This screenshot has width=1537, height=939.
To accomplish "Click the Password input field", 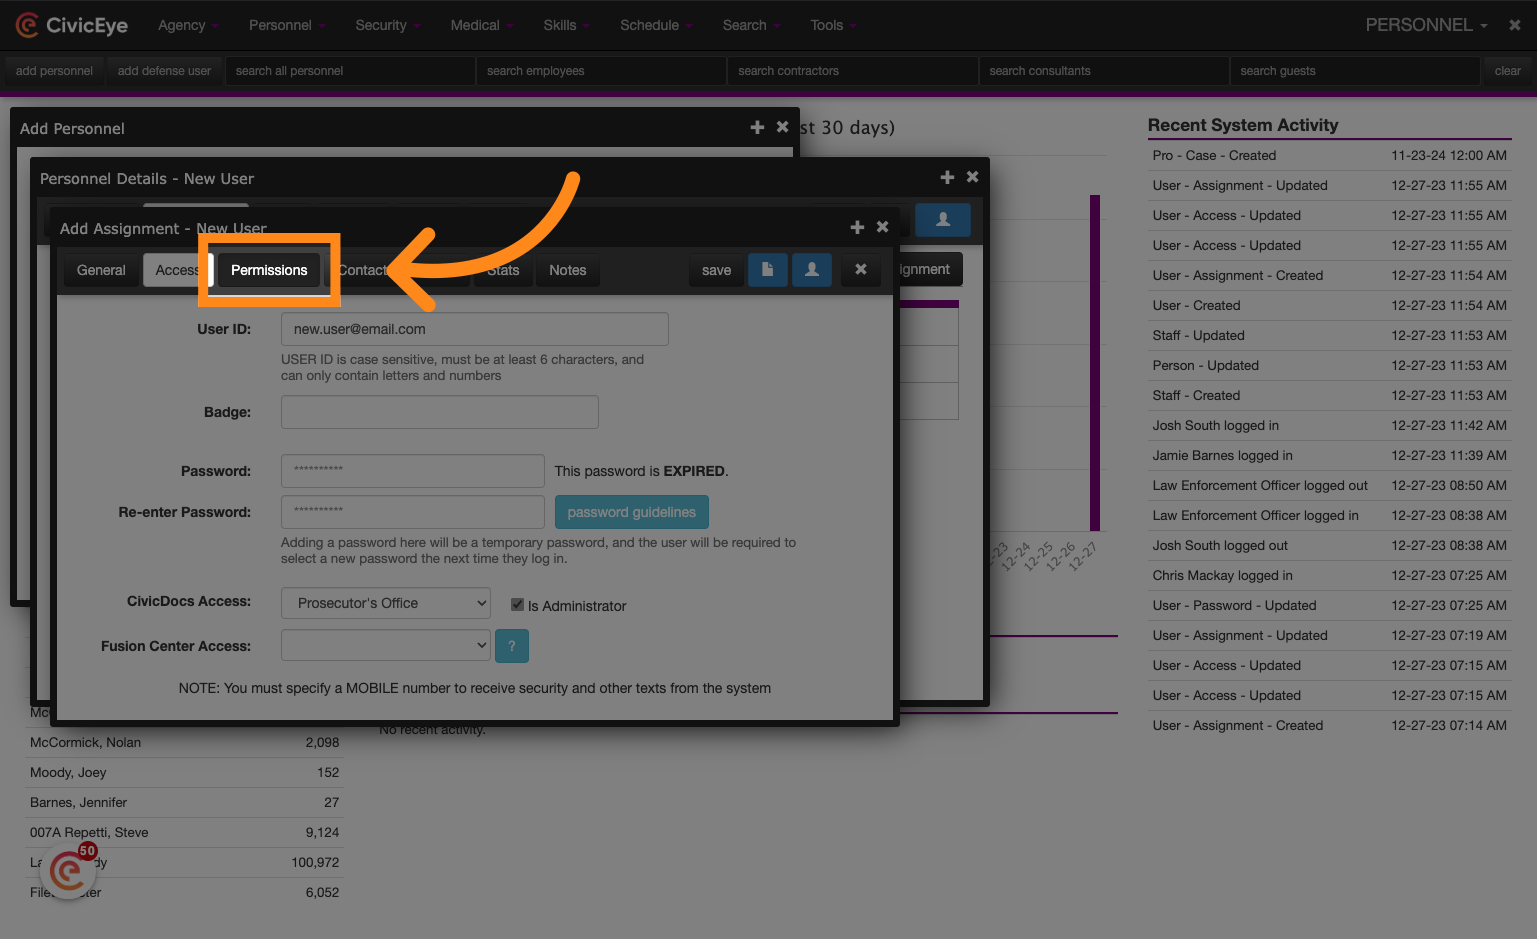I will click(412, 471).
